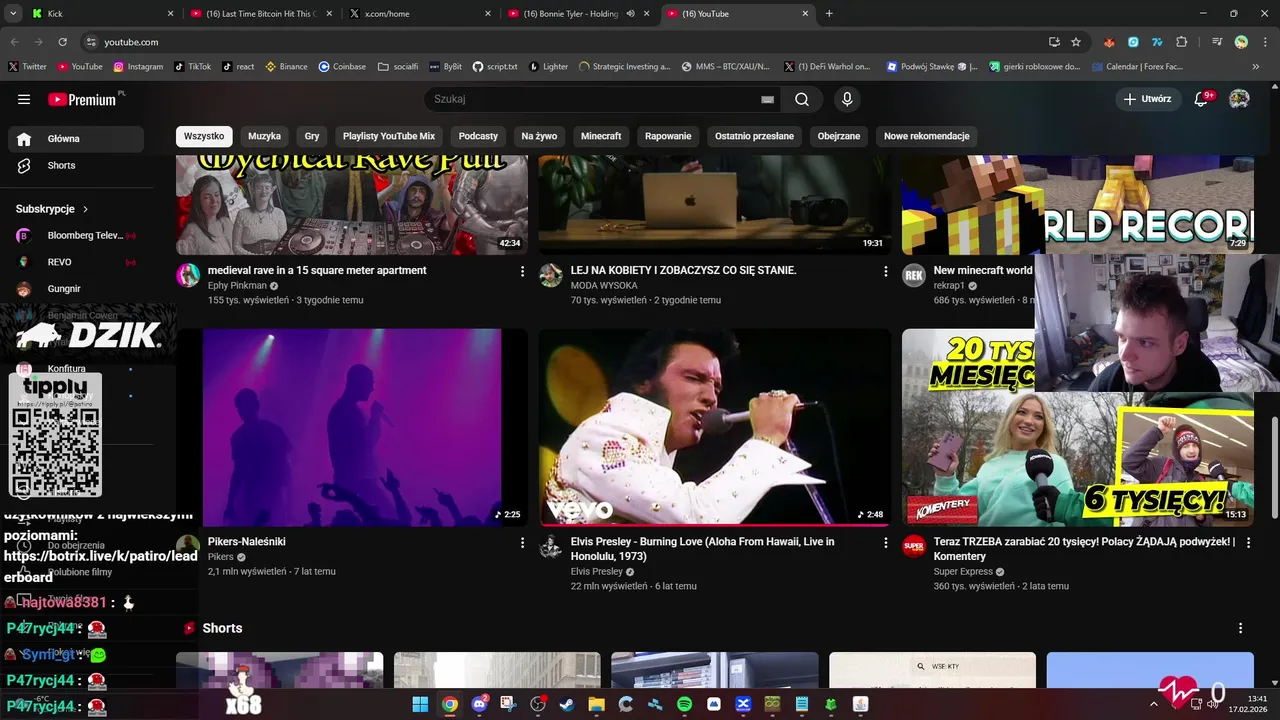1280x720 pixels.
Task: Select the Muzyka filter chip
Action: pyautogui.click(x=265, y=136)
